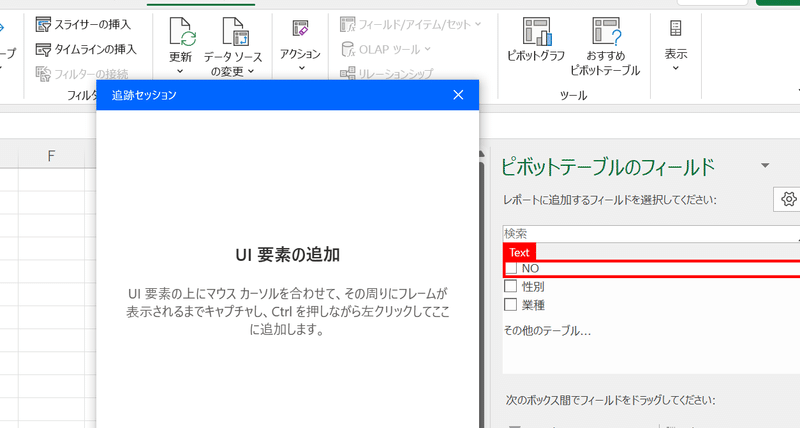Click the フィルターの接続 button
The height and width of the screenshot is (428, 800).
point(82,73)
